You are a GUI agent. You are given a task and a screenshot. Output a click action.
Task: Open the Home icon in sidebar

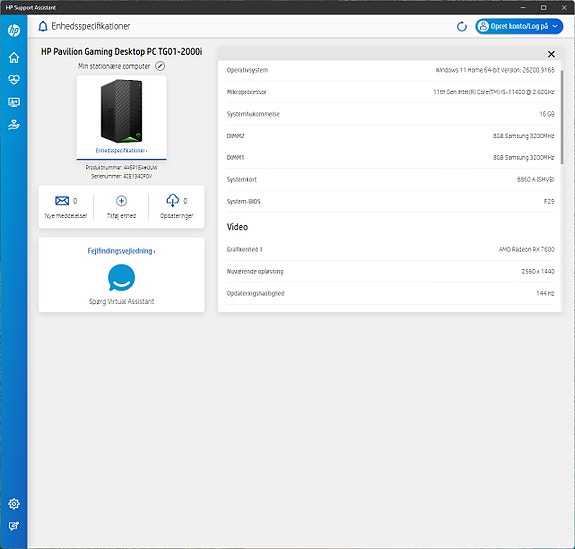pos(14,58)
